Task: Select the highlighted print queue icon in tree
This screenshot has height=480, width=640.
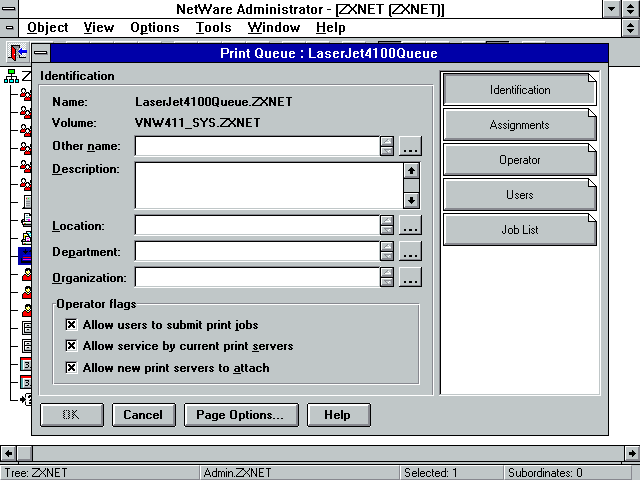Action: 25,256
